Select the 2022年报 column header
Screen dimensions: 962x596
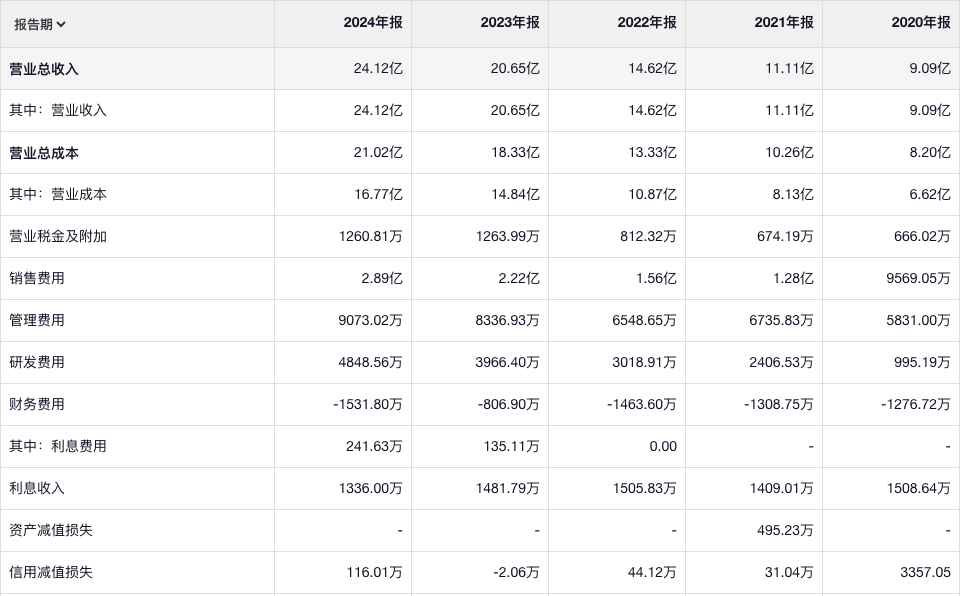[647, 22]
